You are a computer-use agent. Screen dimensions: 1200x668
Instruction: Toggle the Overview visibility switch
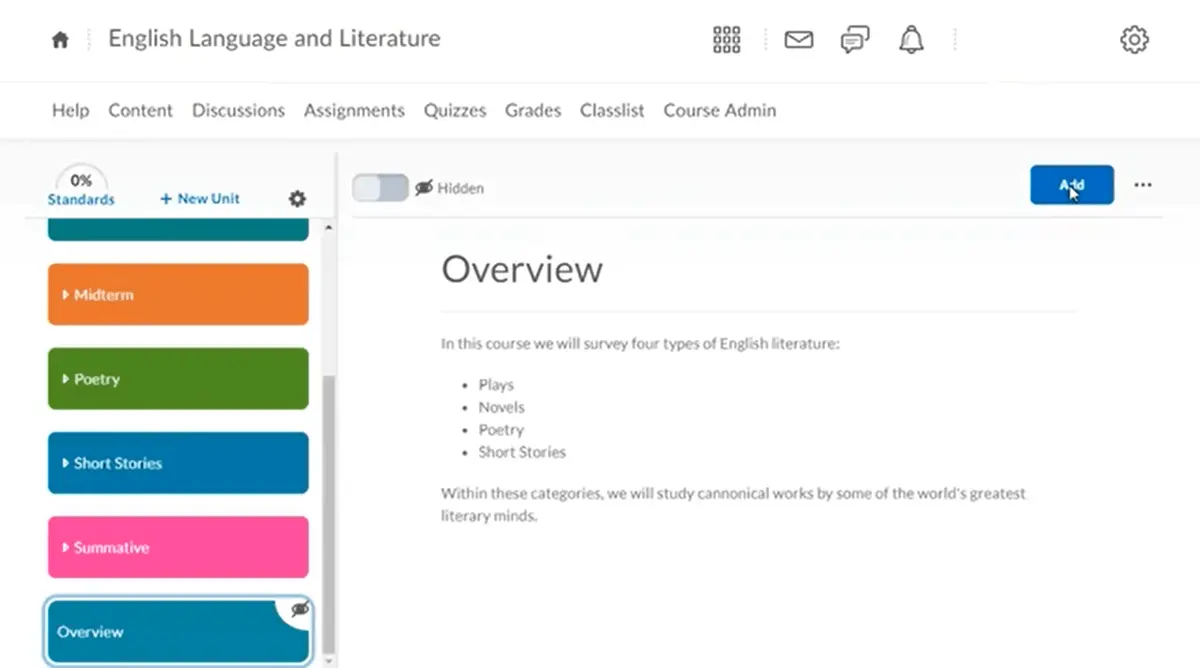(380, 188)
